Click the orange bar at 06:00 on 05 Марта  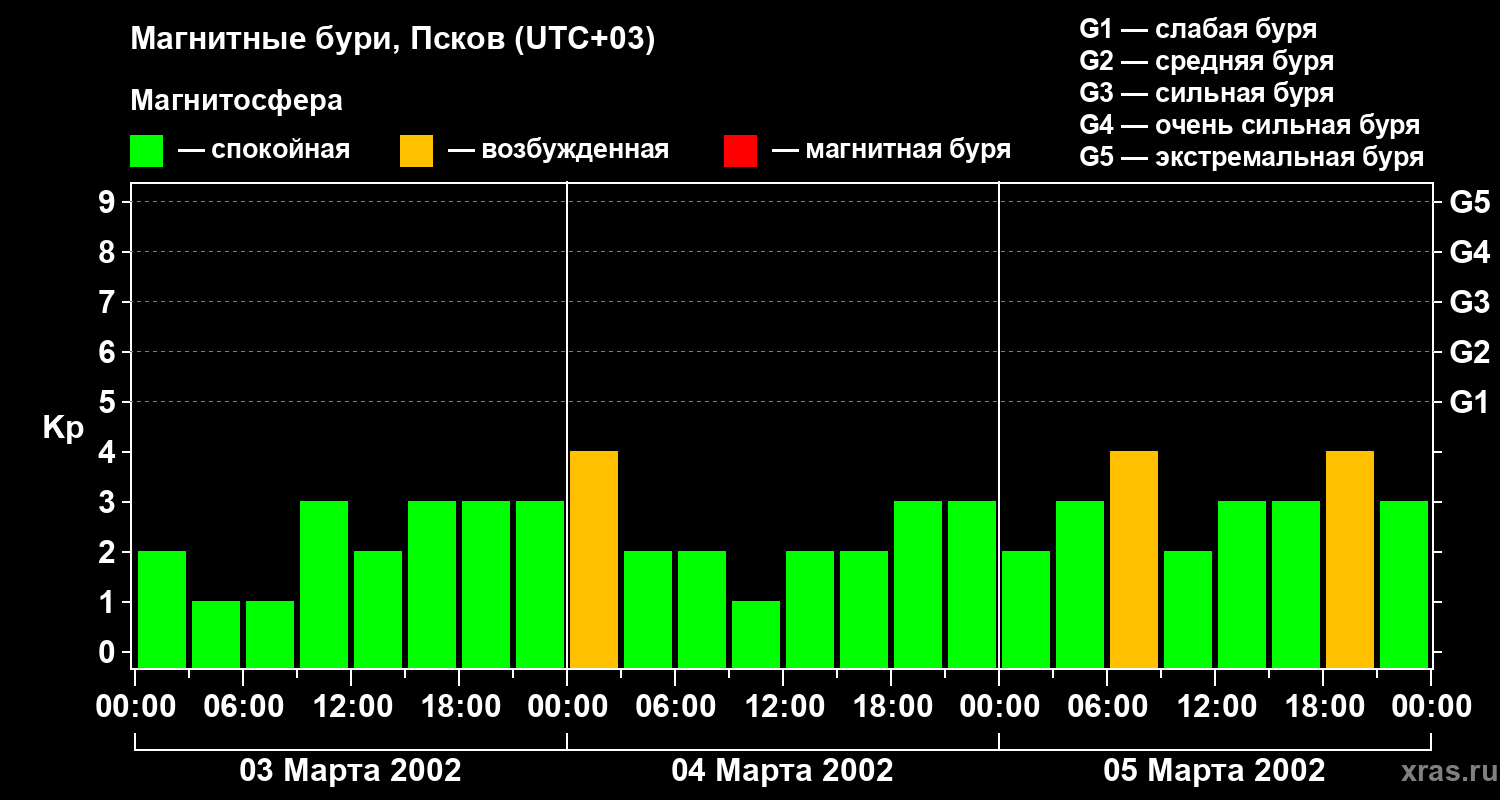(1134, 559)
